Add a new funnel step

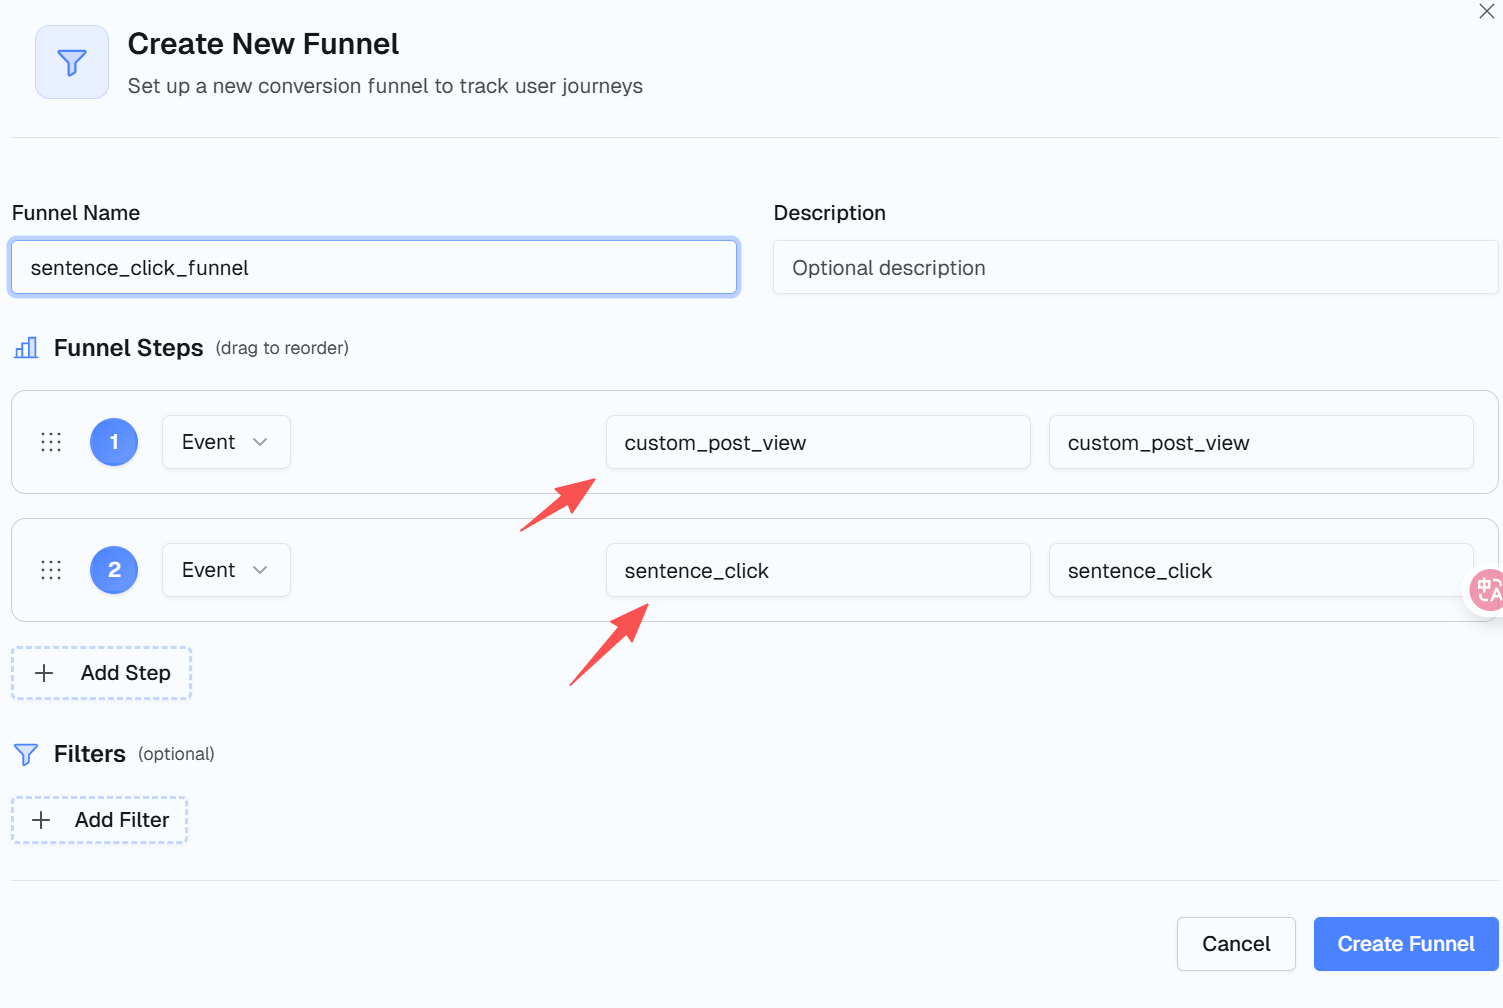(101, 673)
